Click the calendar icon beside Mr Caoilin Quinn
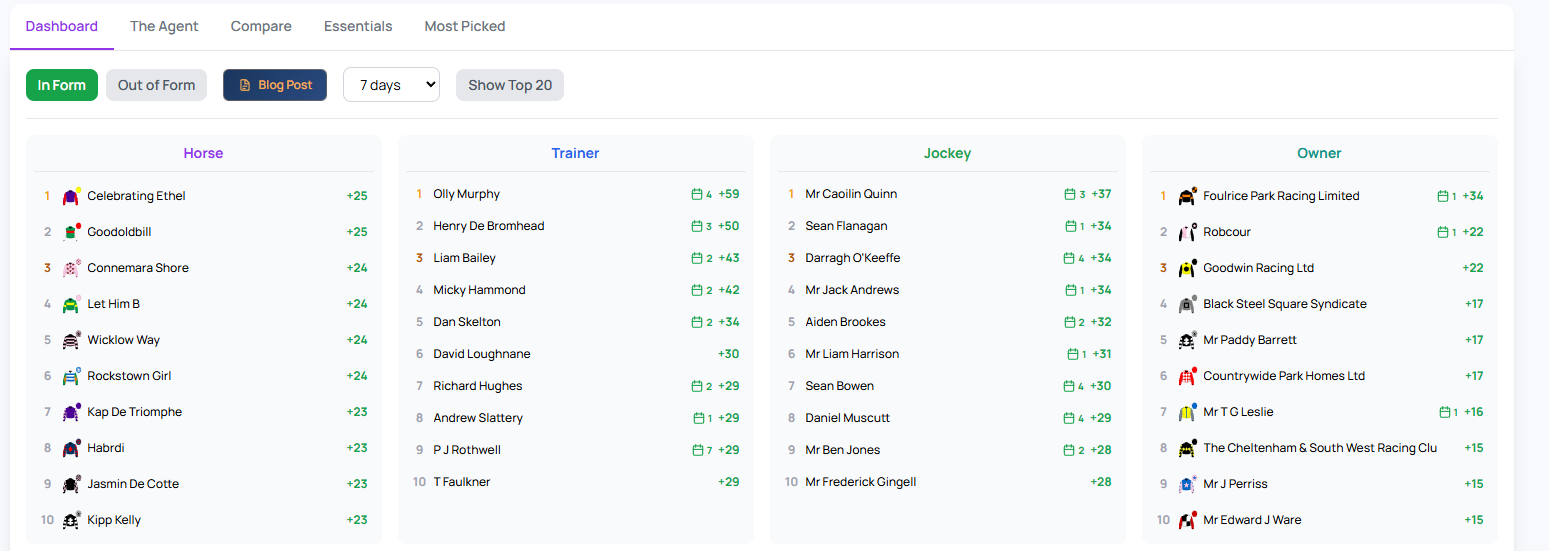Image resolution: width=1549 pixels, height=551 pixels. click(1069, 194)
